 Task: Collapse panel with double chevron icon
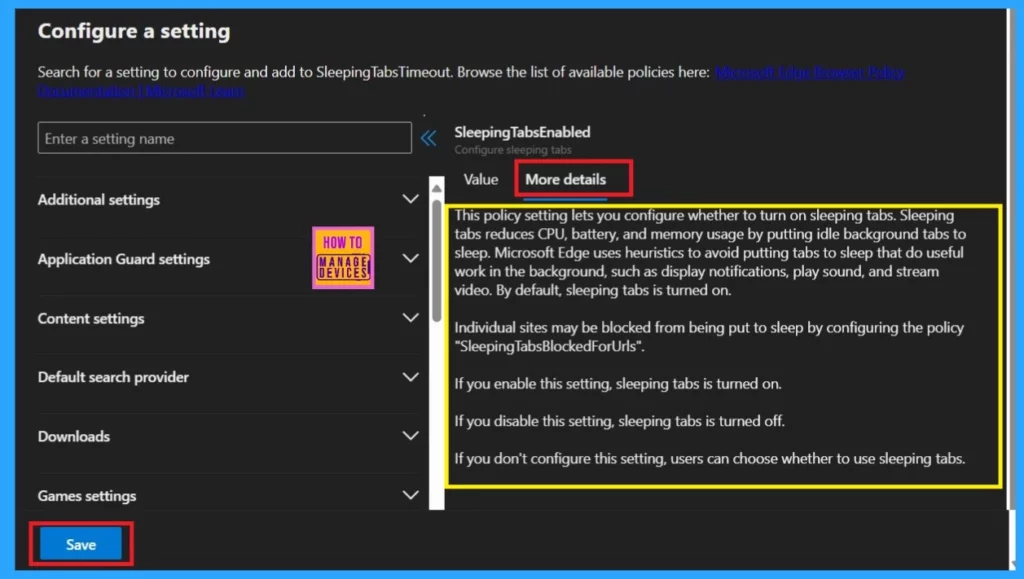click(x=428, y=138)
